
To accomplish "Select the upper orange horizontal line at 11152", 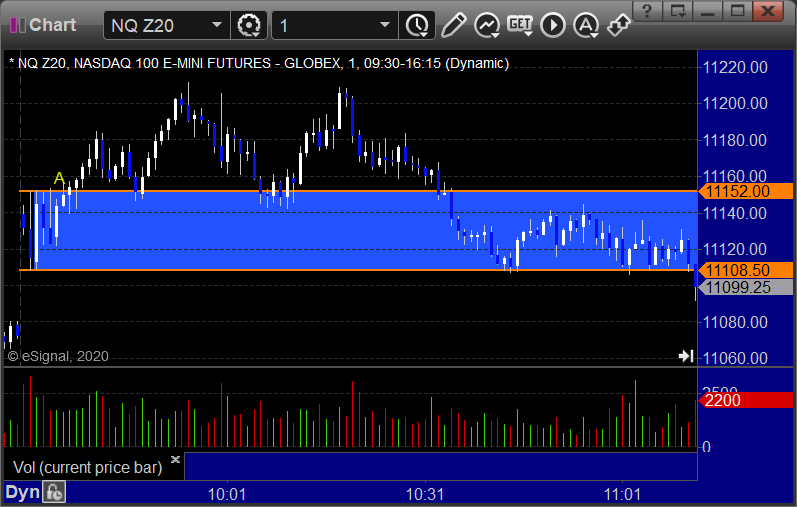I will [x=358, y=191].
